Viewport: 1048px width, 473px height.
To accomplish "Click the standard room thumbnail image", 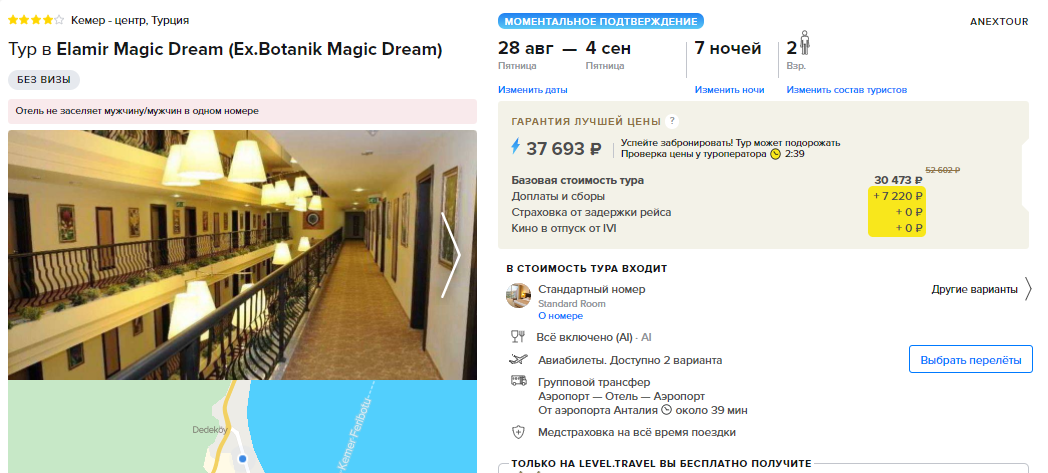I will tap(519, 295).
